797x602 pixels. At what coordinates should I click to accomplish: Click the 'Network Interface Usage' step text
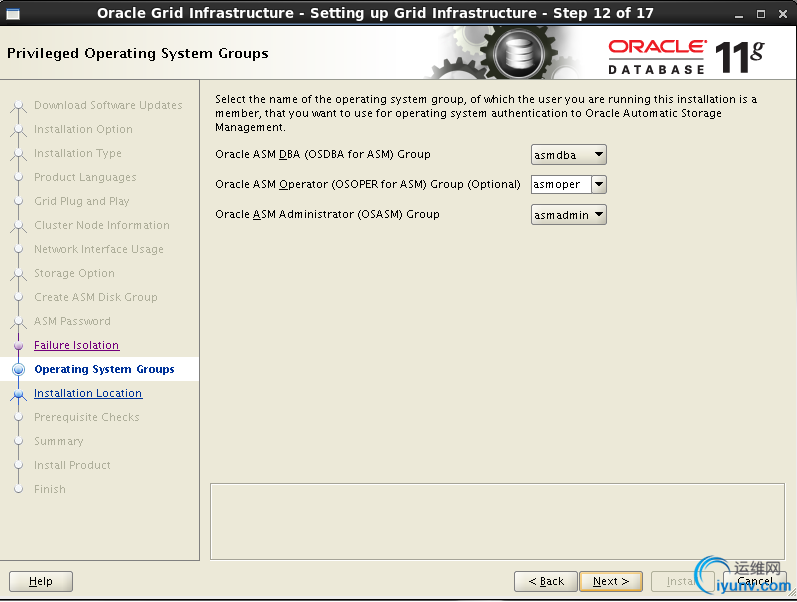(x=99, y=249)
